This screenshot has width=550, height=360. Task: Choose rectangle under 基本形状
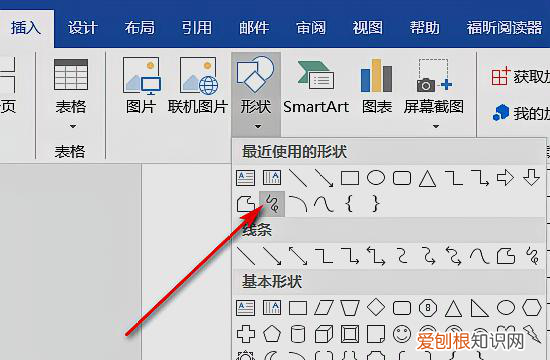(x=298, y=308)
